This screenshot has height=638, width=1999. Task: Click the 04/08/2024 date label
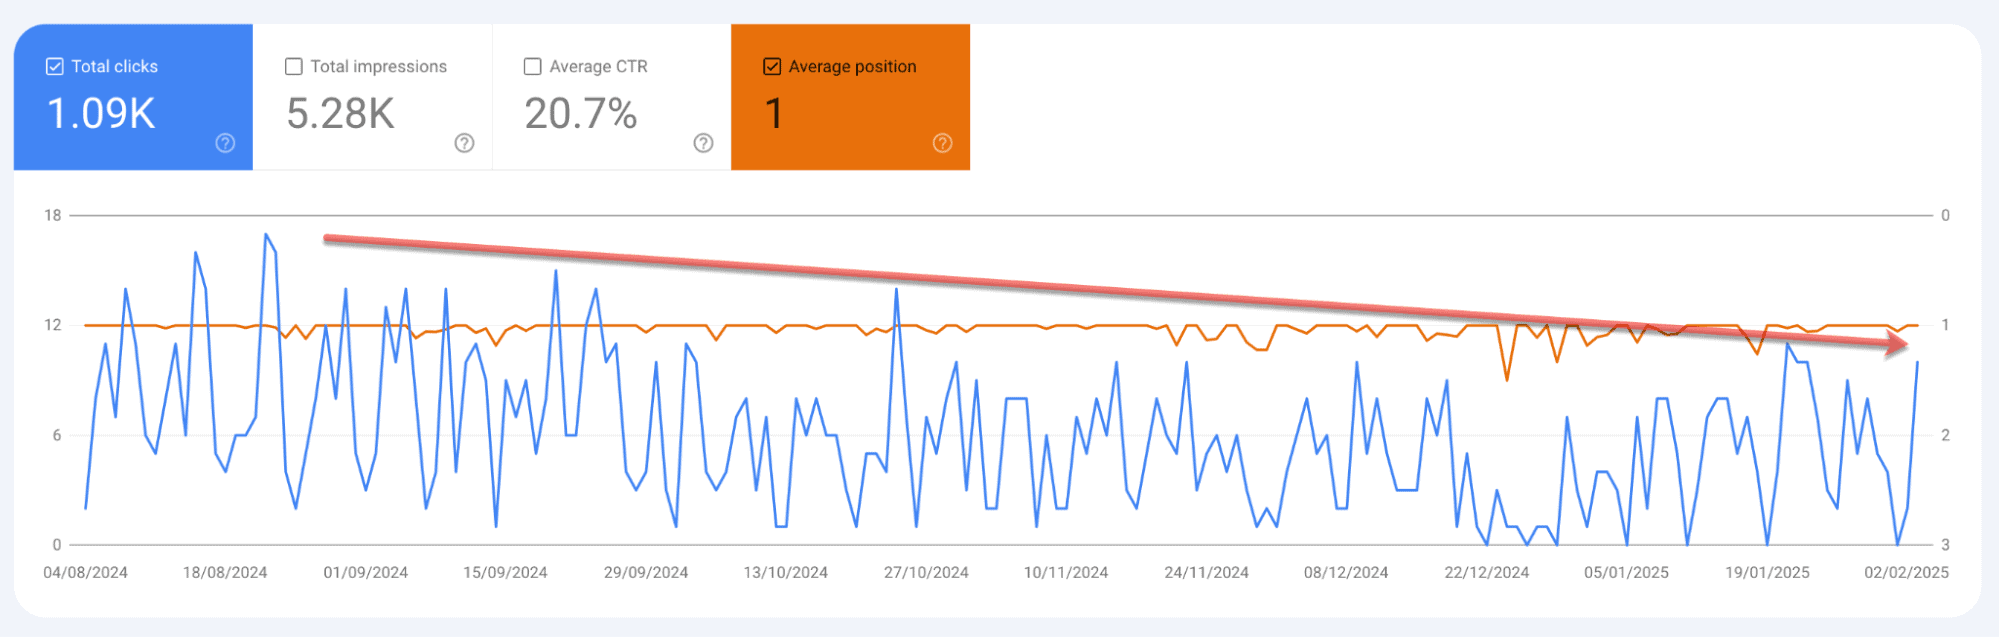[x=85, y=573]
